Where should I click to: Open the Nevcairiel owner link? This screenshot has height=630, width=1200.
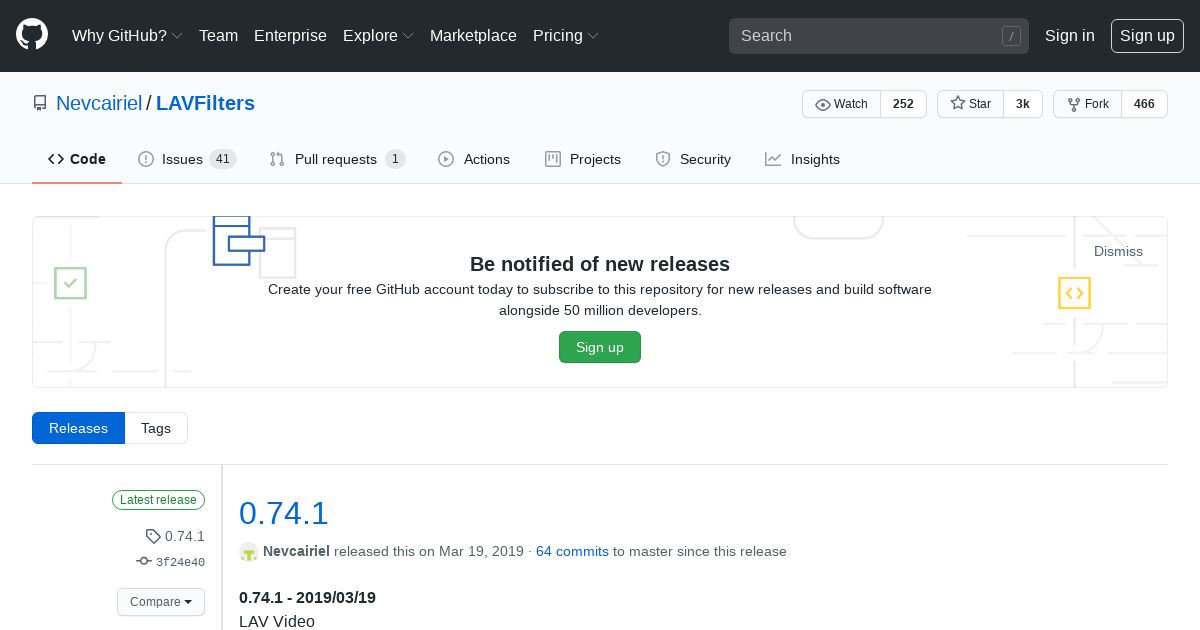pos(99,103)
